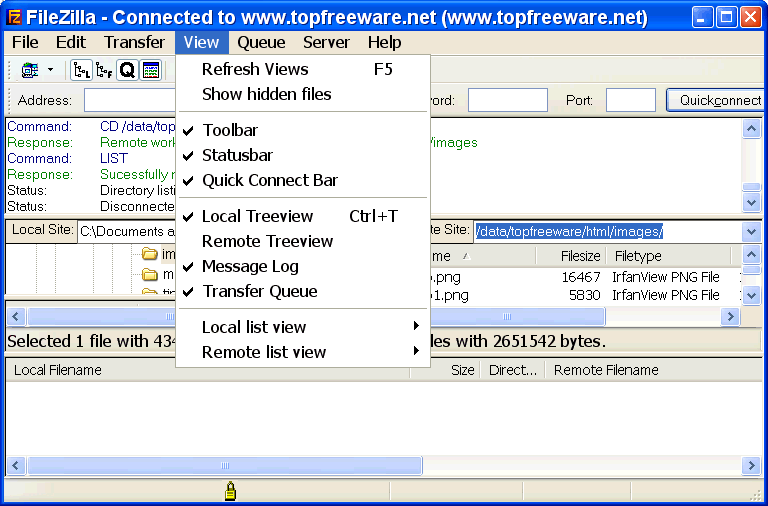Open the Edit menu

[x=71, y=42]
